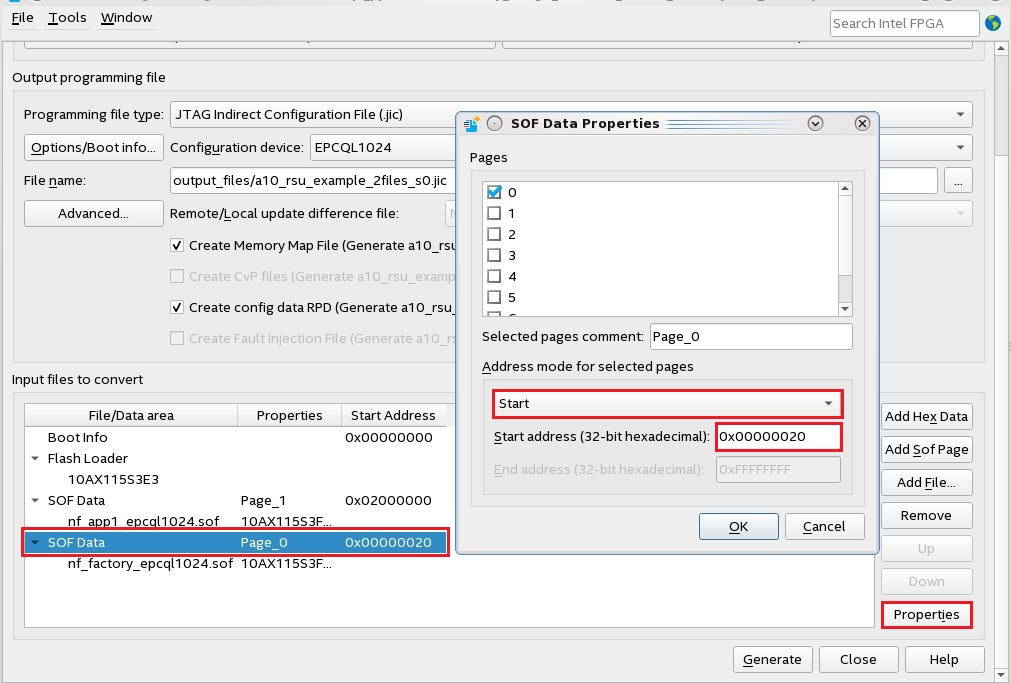The height and width of the screenshot is (683, 1011).
Task: Click the Add Sof Page button
Action: tap(927, 450)
